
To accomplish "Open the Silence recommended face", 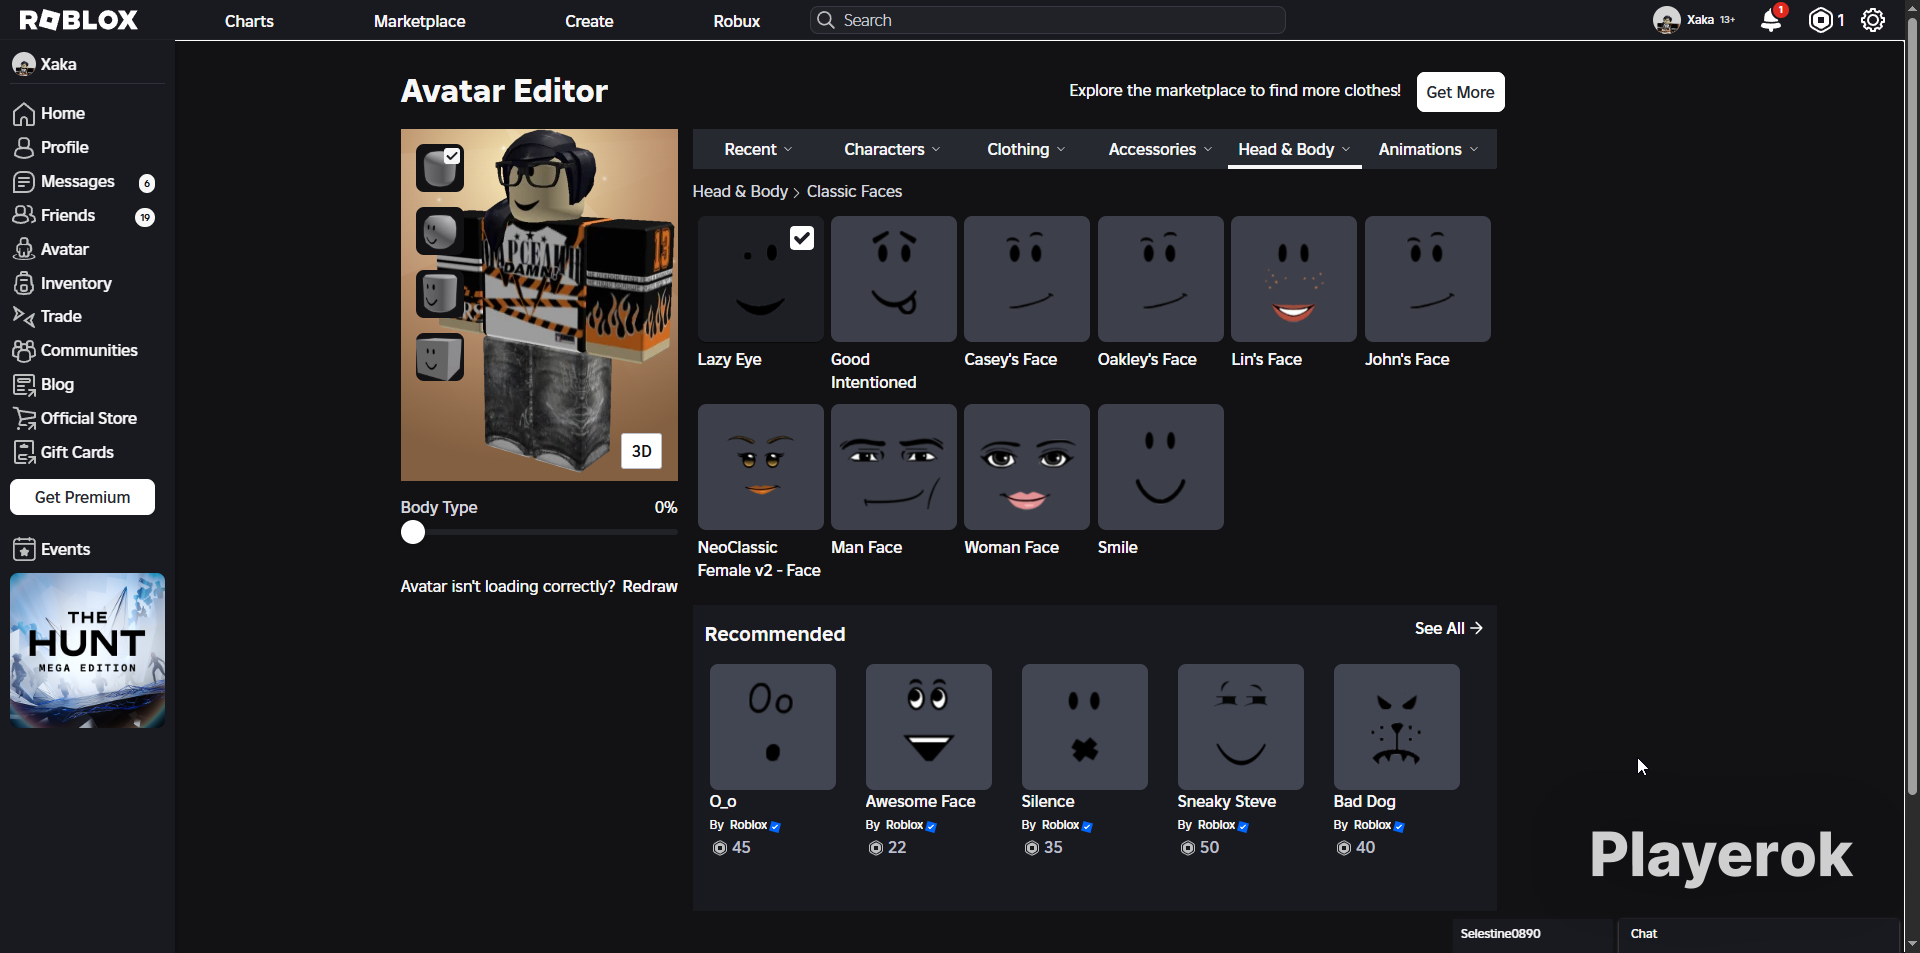I will pyautogui.click(x=1085, y=727).
